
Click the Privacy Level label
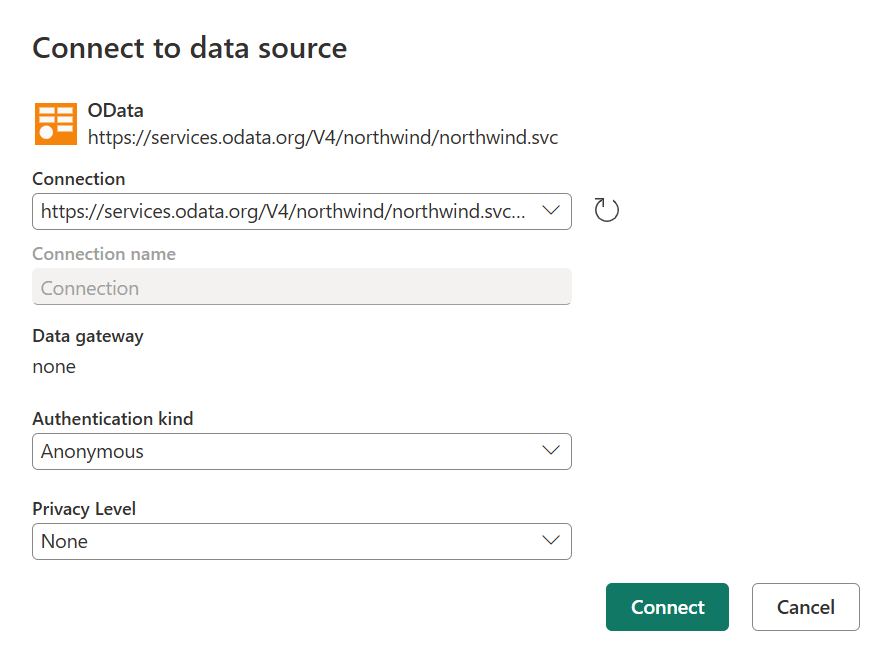(x=84, y=509)
